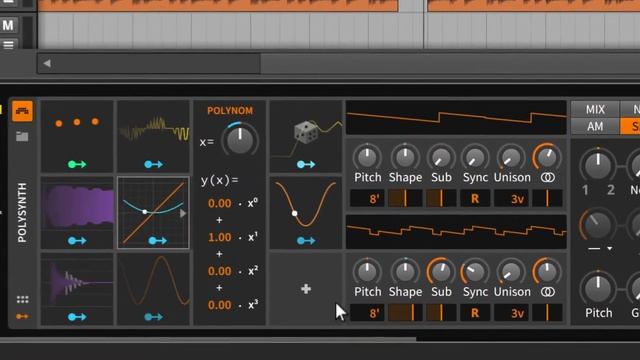
Task: Open the folder preset browser icon
Action: (22, 136)
